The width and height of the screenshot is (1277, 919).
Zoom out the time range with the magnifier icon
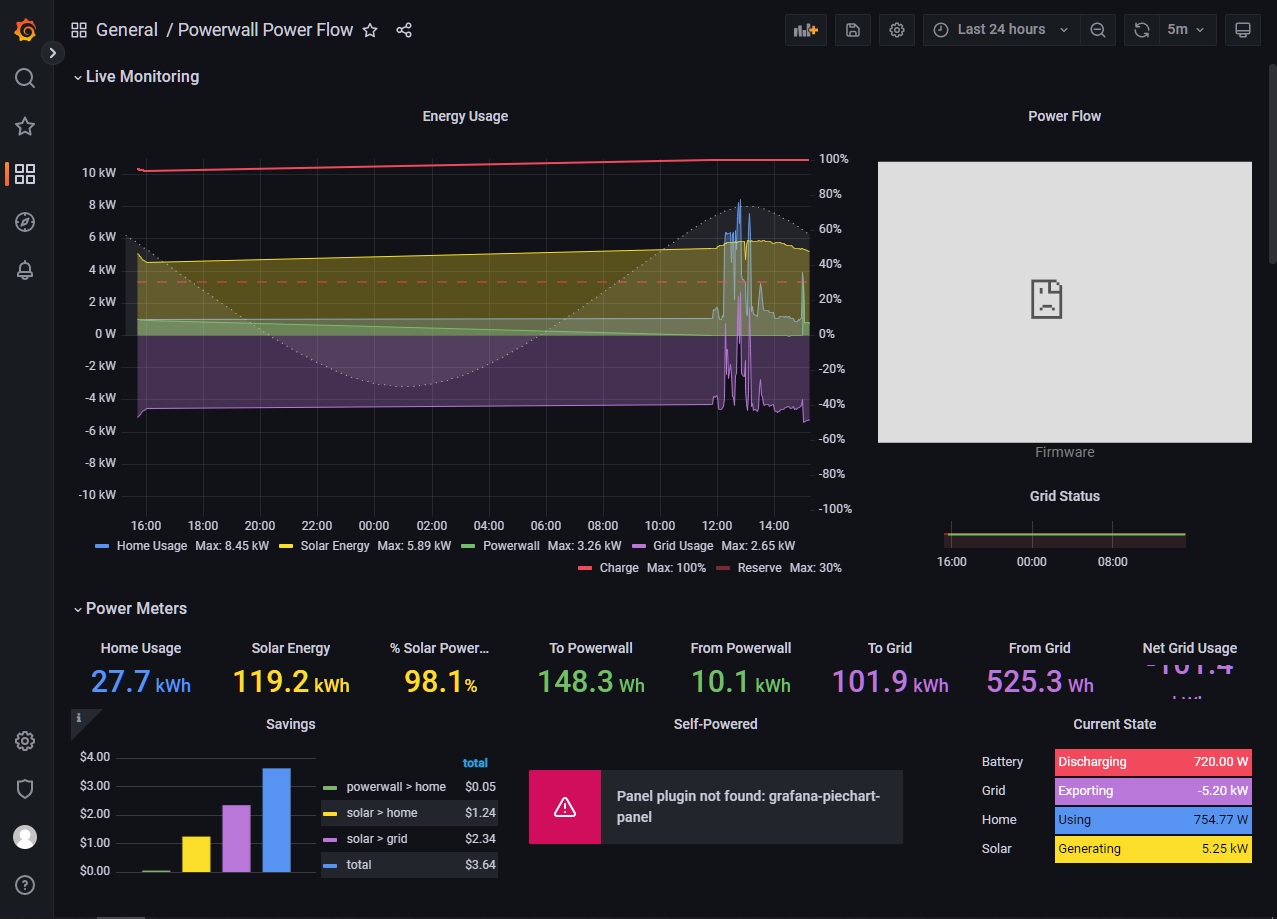point(1098,30)
